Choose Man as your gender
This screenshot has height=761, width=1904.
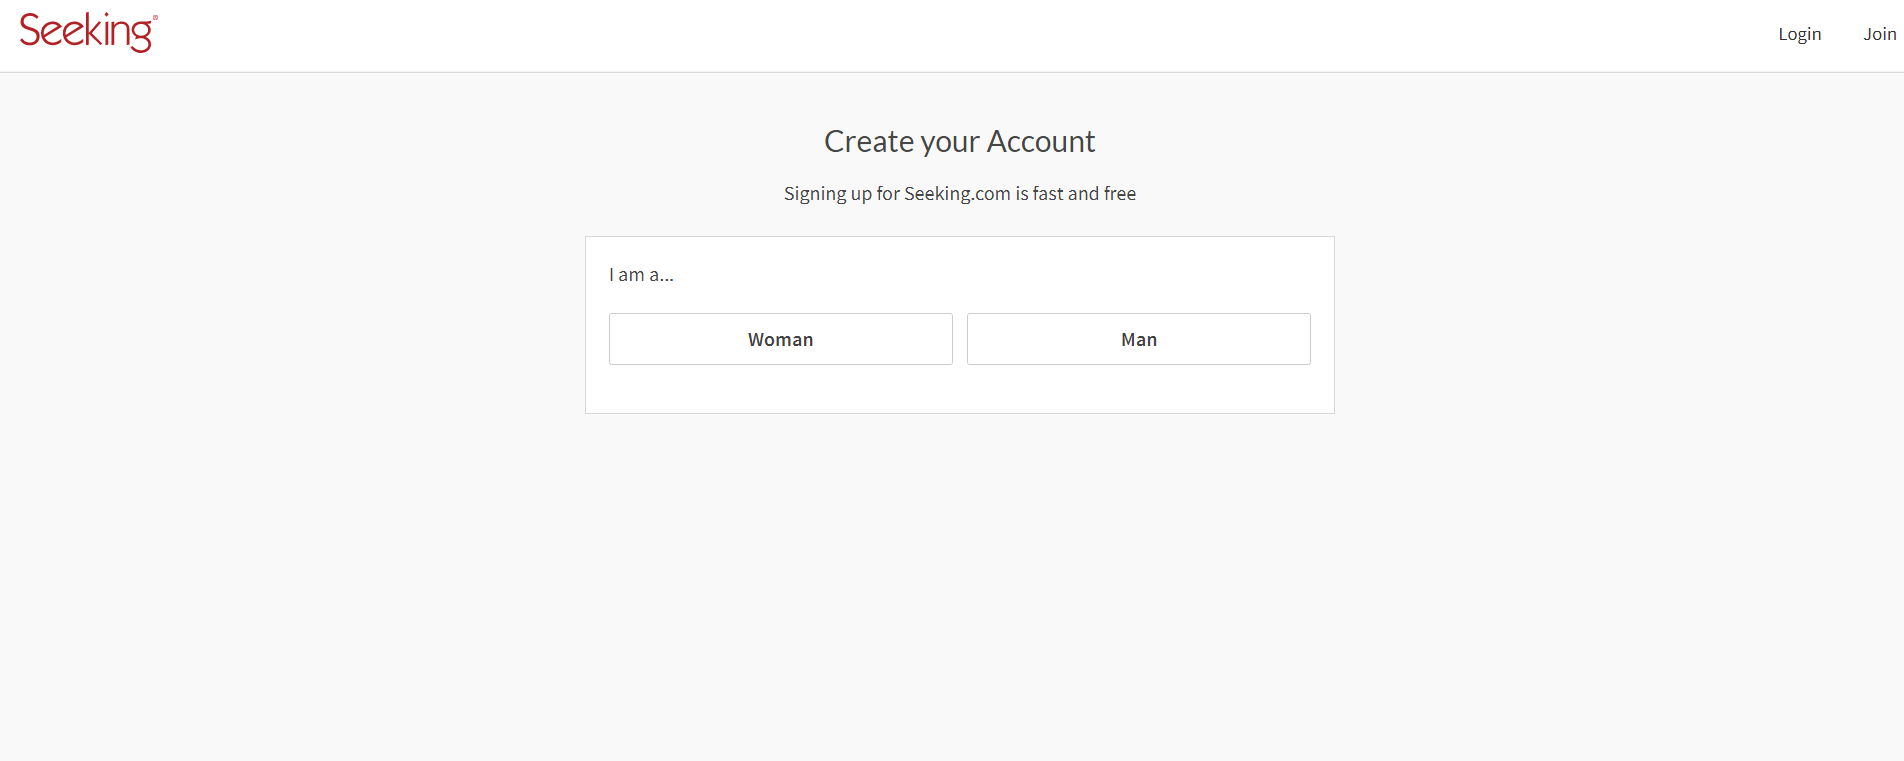(x=1138, y=339)
